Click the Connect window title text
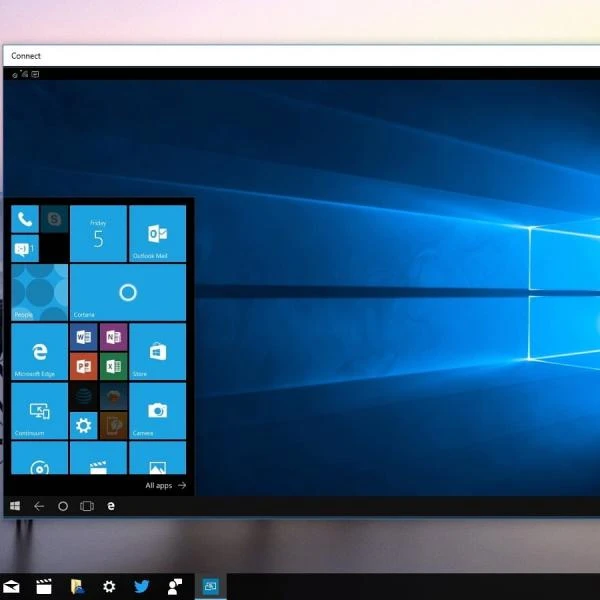The image size is (600, 600). [26, 56]
